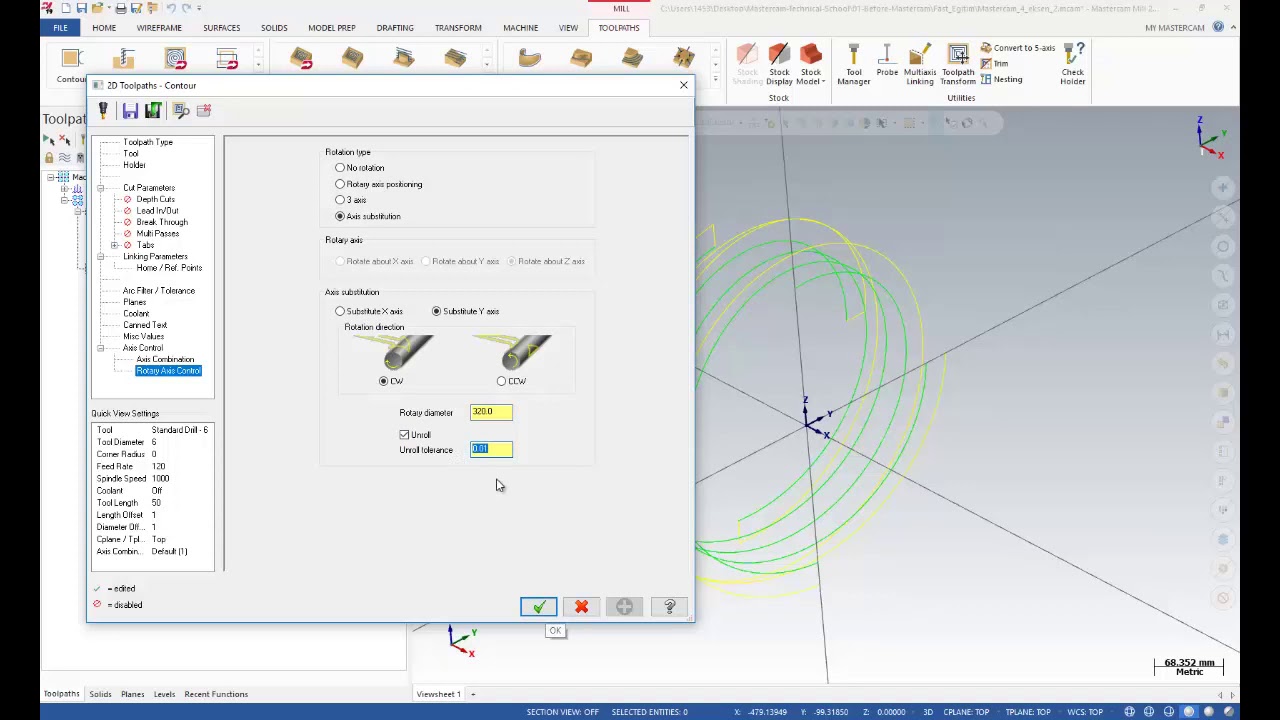Collapse the Axis Control node
The width and height of the screenshot is (1280, 720).
tap(100, 348)
